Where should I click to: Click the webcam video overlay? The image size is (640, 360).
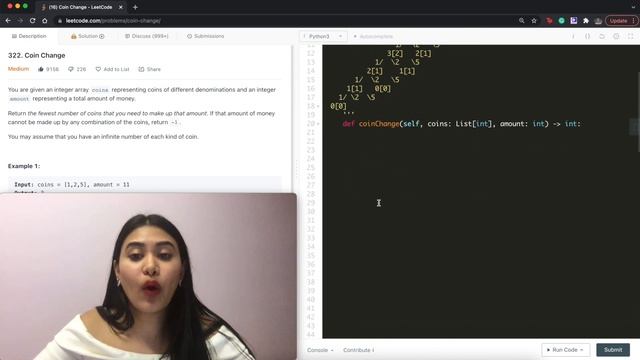[149, 276]
